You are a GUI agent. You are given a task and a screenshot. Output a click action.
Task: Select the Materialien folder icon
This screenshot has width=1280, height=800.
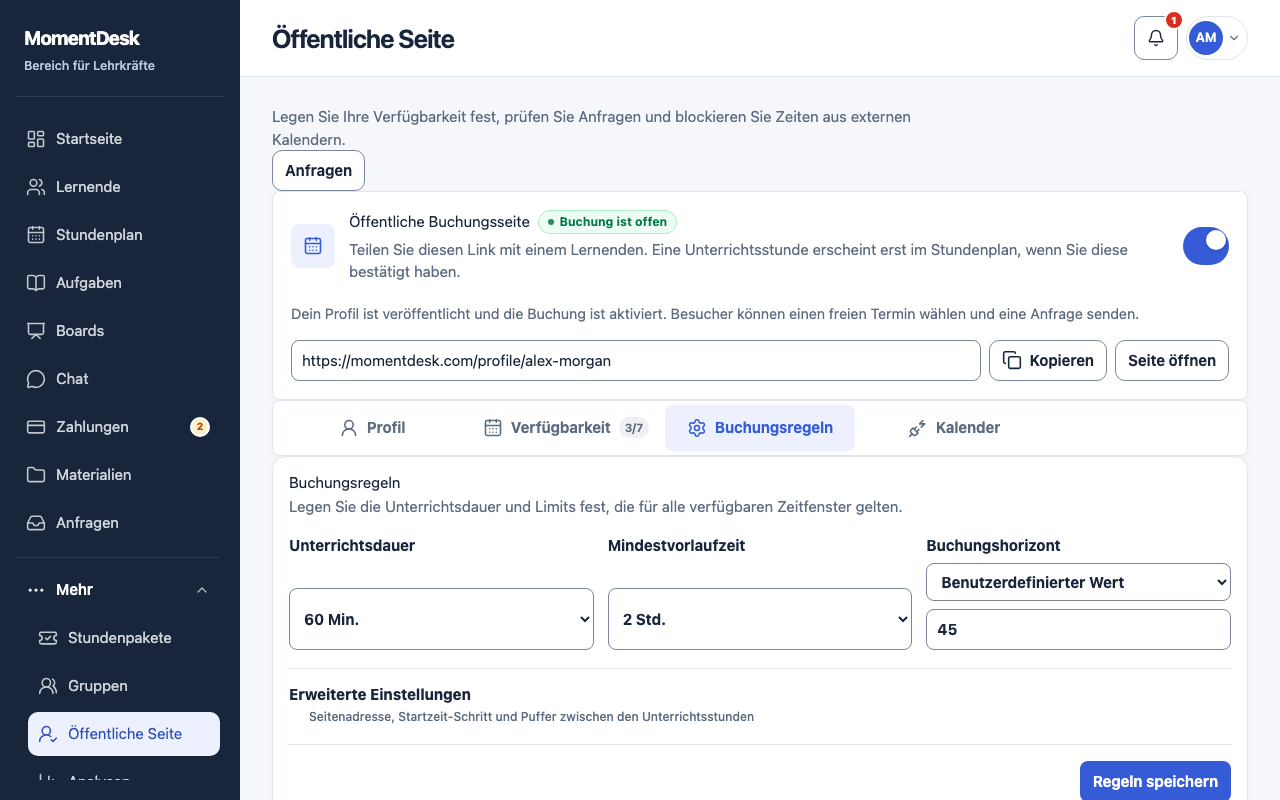pos(36,475)
